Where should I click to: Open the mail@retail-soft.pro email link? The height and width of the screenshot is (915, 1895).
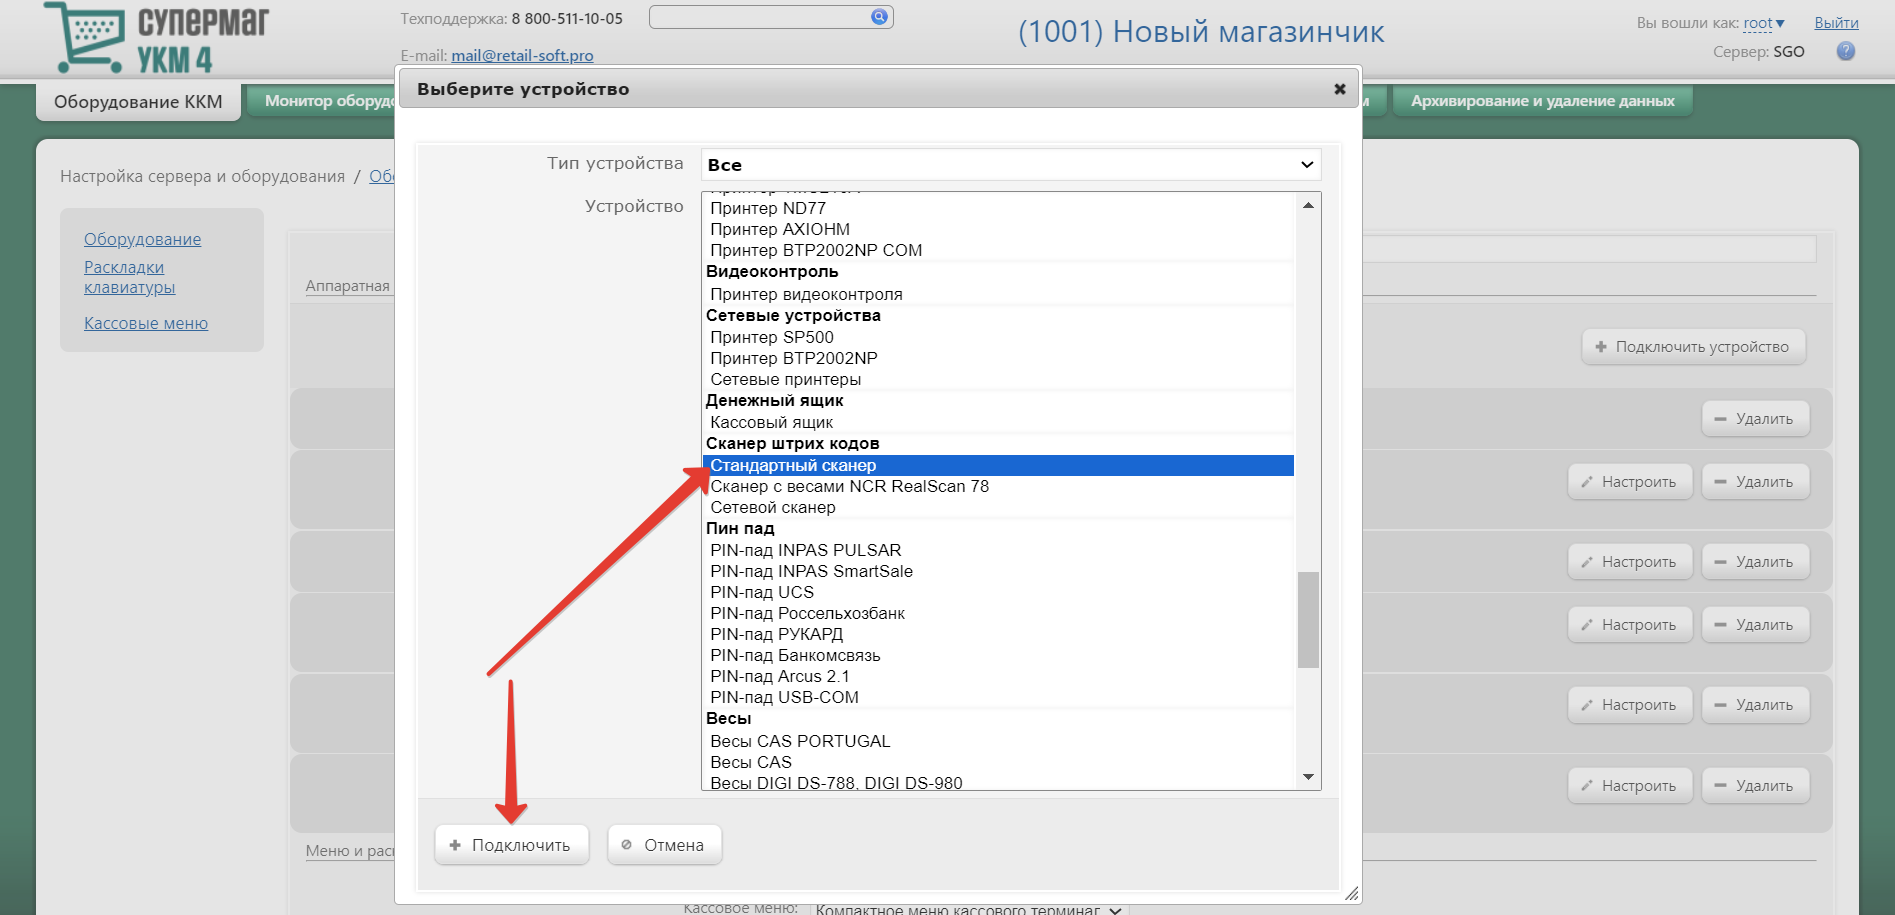point(522,56)
